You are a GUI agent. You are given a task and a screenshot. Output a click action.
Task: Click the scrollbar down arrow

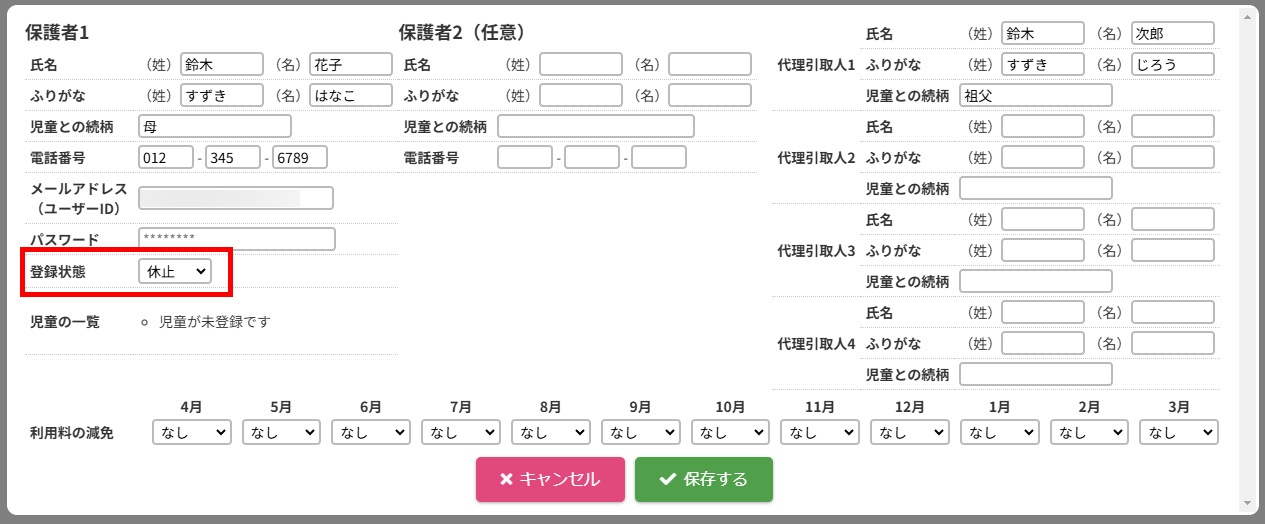pos(1246,503)
